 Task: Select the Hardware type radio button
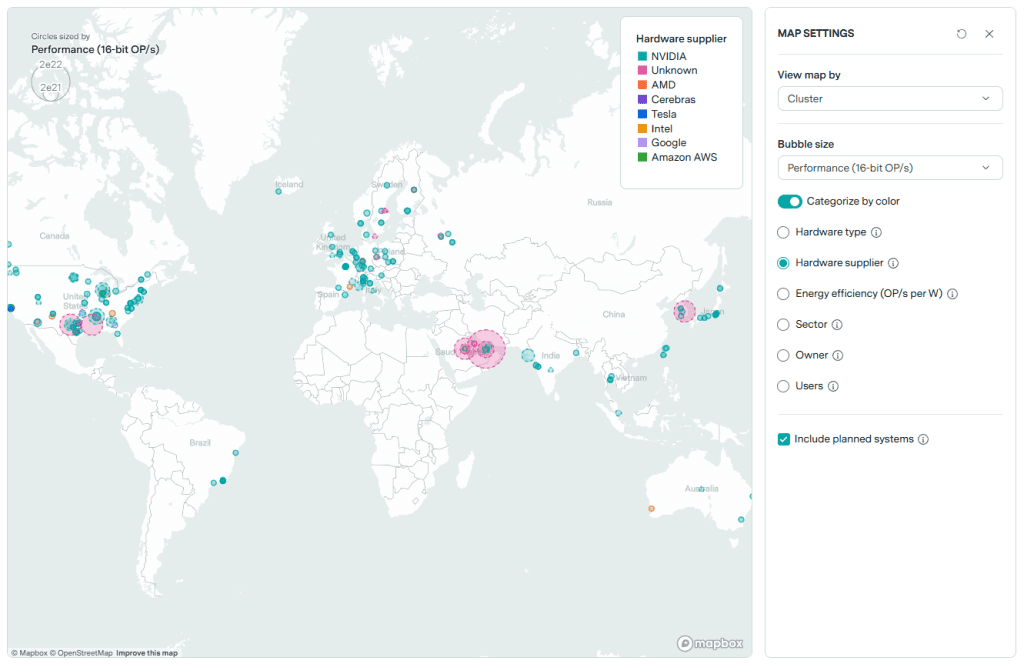pyautogui.click(x=783, y=232)
